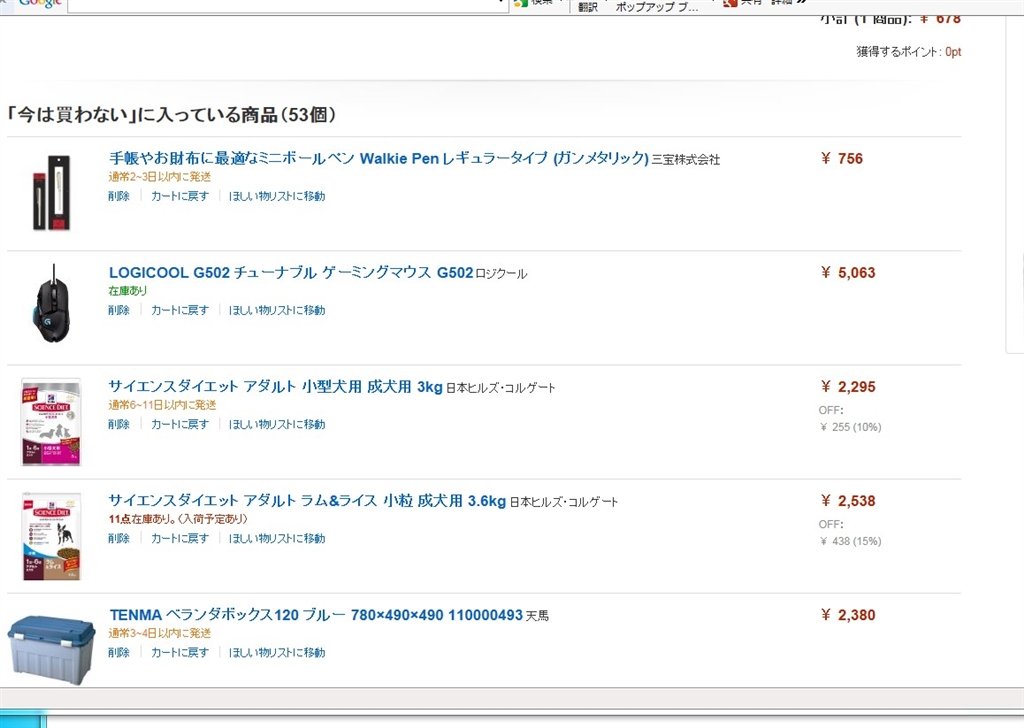Screen dimensions: 1024x728
Task: Return Science Diet 3kg to cart
Action: point(180,424)
